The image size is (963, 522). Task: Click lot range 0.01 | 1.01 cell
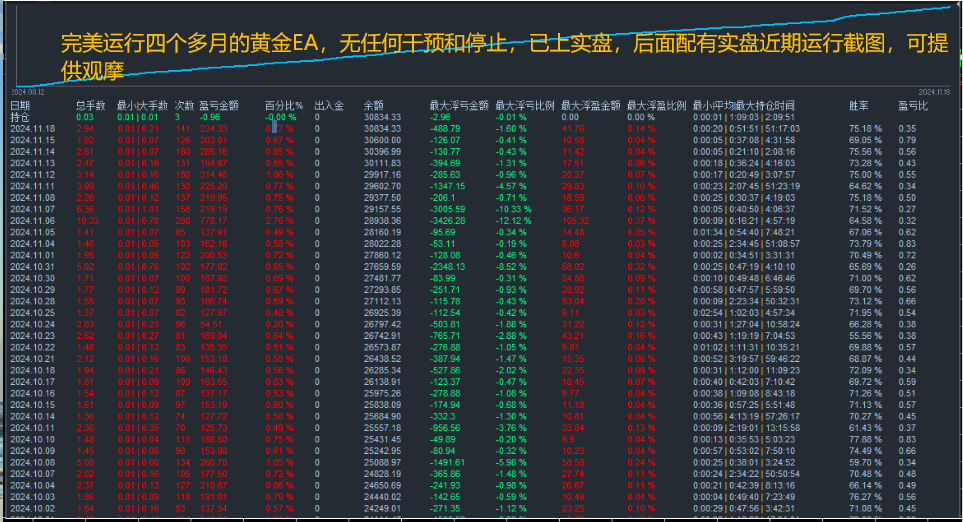click(x=138, y=209)
